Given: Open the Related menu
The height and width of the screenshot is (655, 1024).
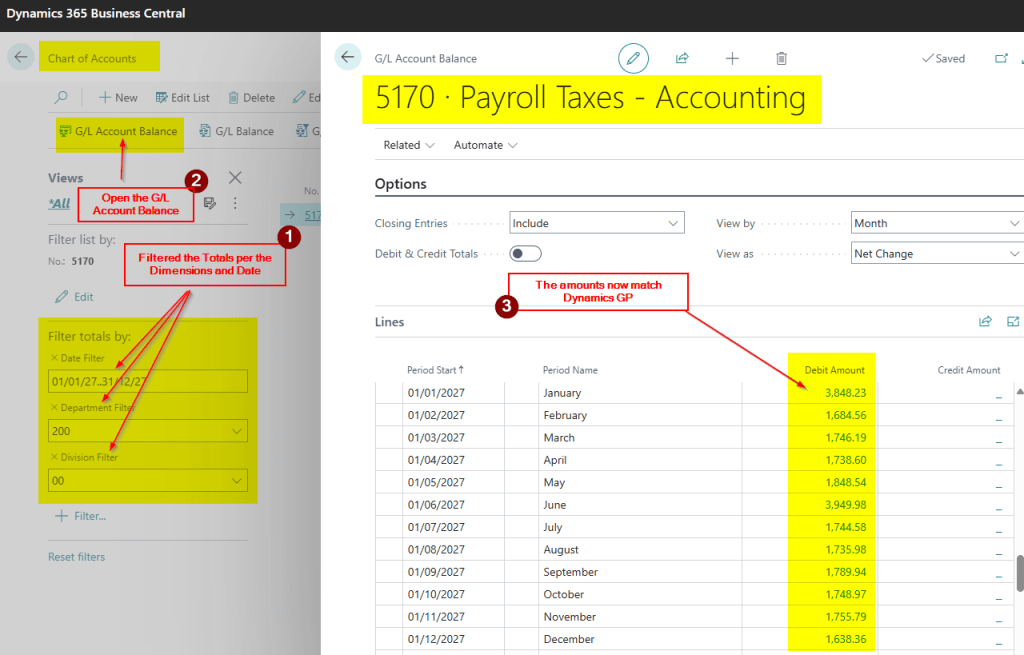Looking at the screenshot, I should [409, 145].
